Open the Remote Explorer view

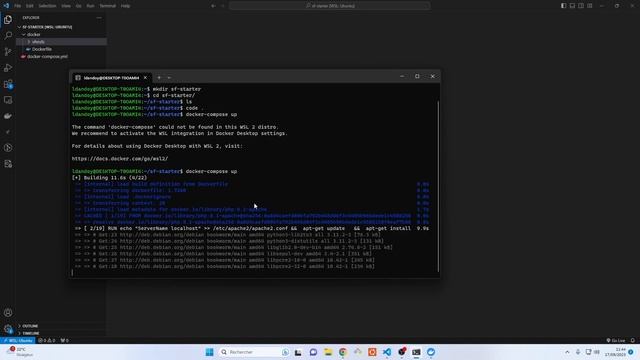(8, 100)
